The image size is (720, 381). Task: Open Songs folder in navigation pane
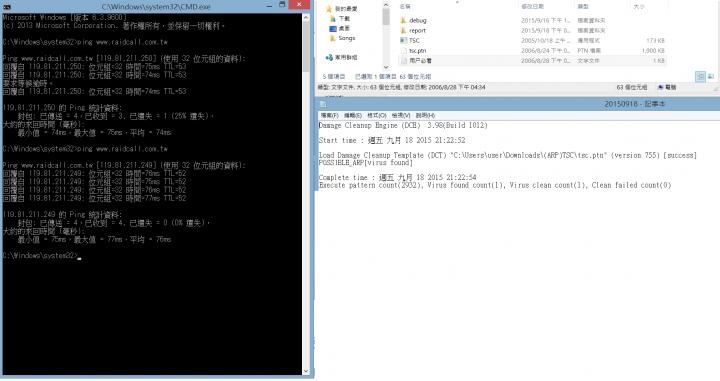click(346, 38)
